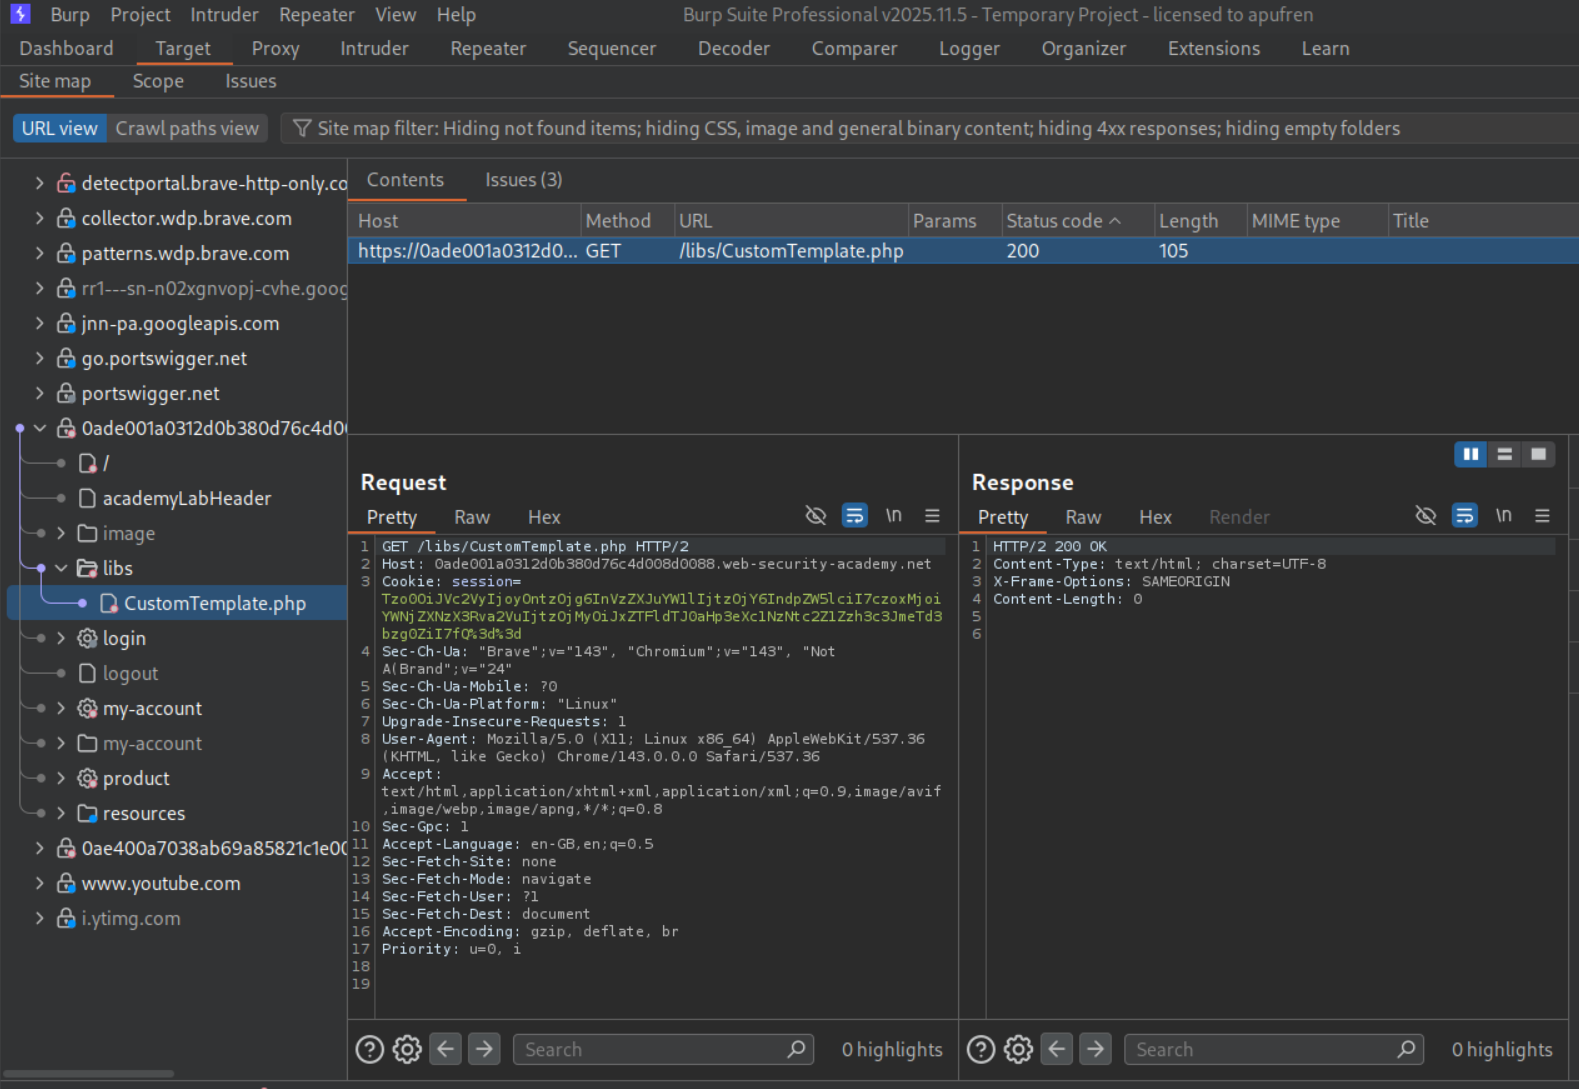Open the Request panel help icon

tap(370, 1049)
